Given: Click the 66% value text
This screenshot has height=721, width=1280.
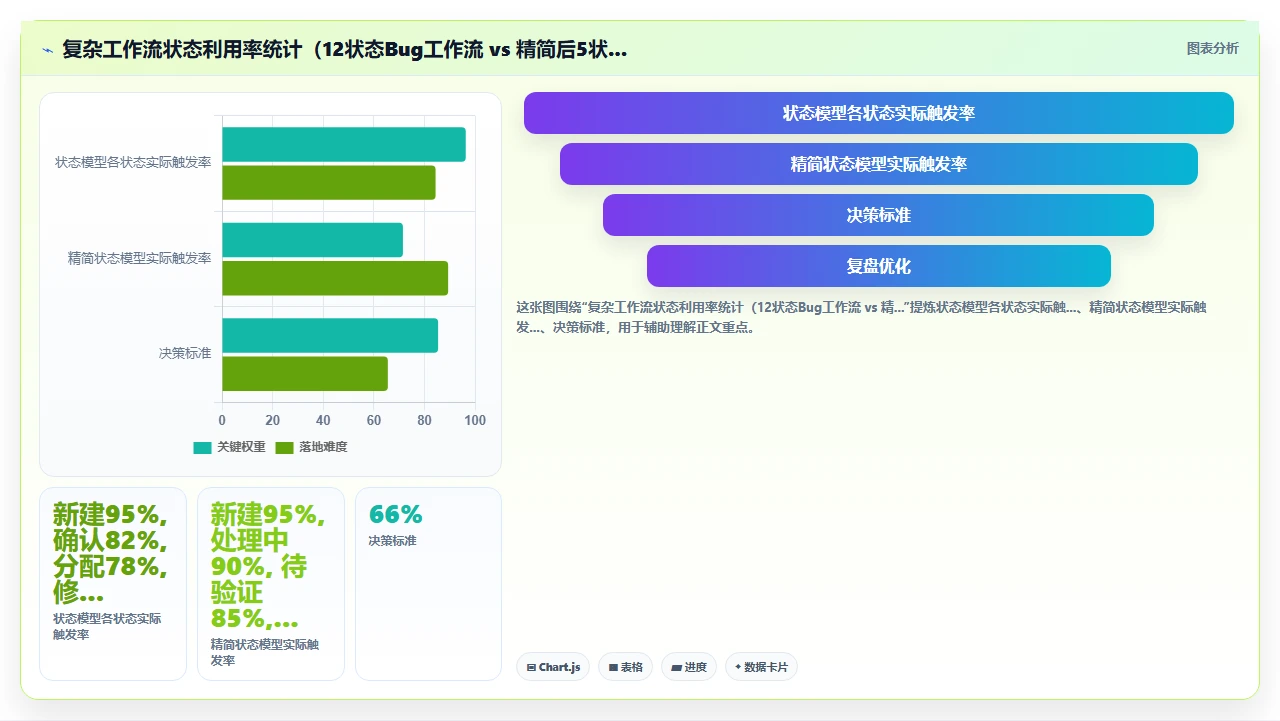Looking at the screenshot, I should [396, 514].
